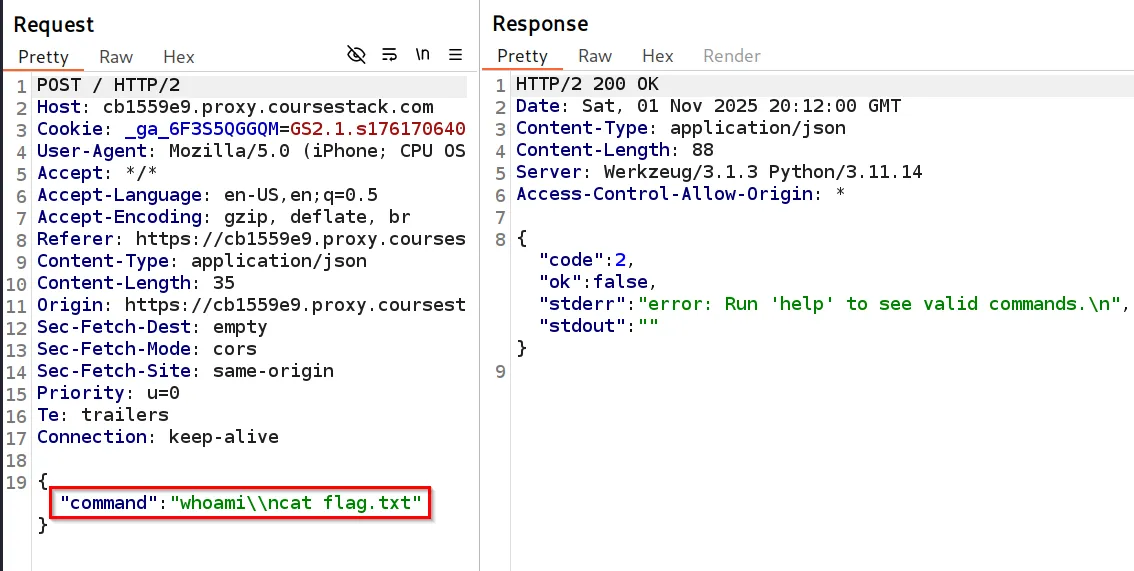Click the crossed-out eye icon in Request toolbar
This screenshot has width=1134, height=571.
pyautogui.click(x=356, y=55)
